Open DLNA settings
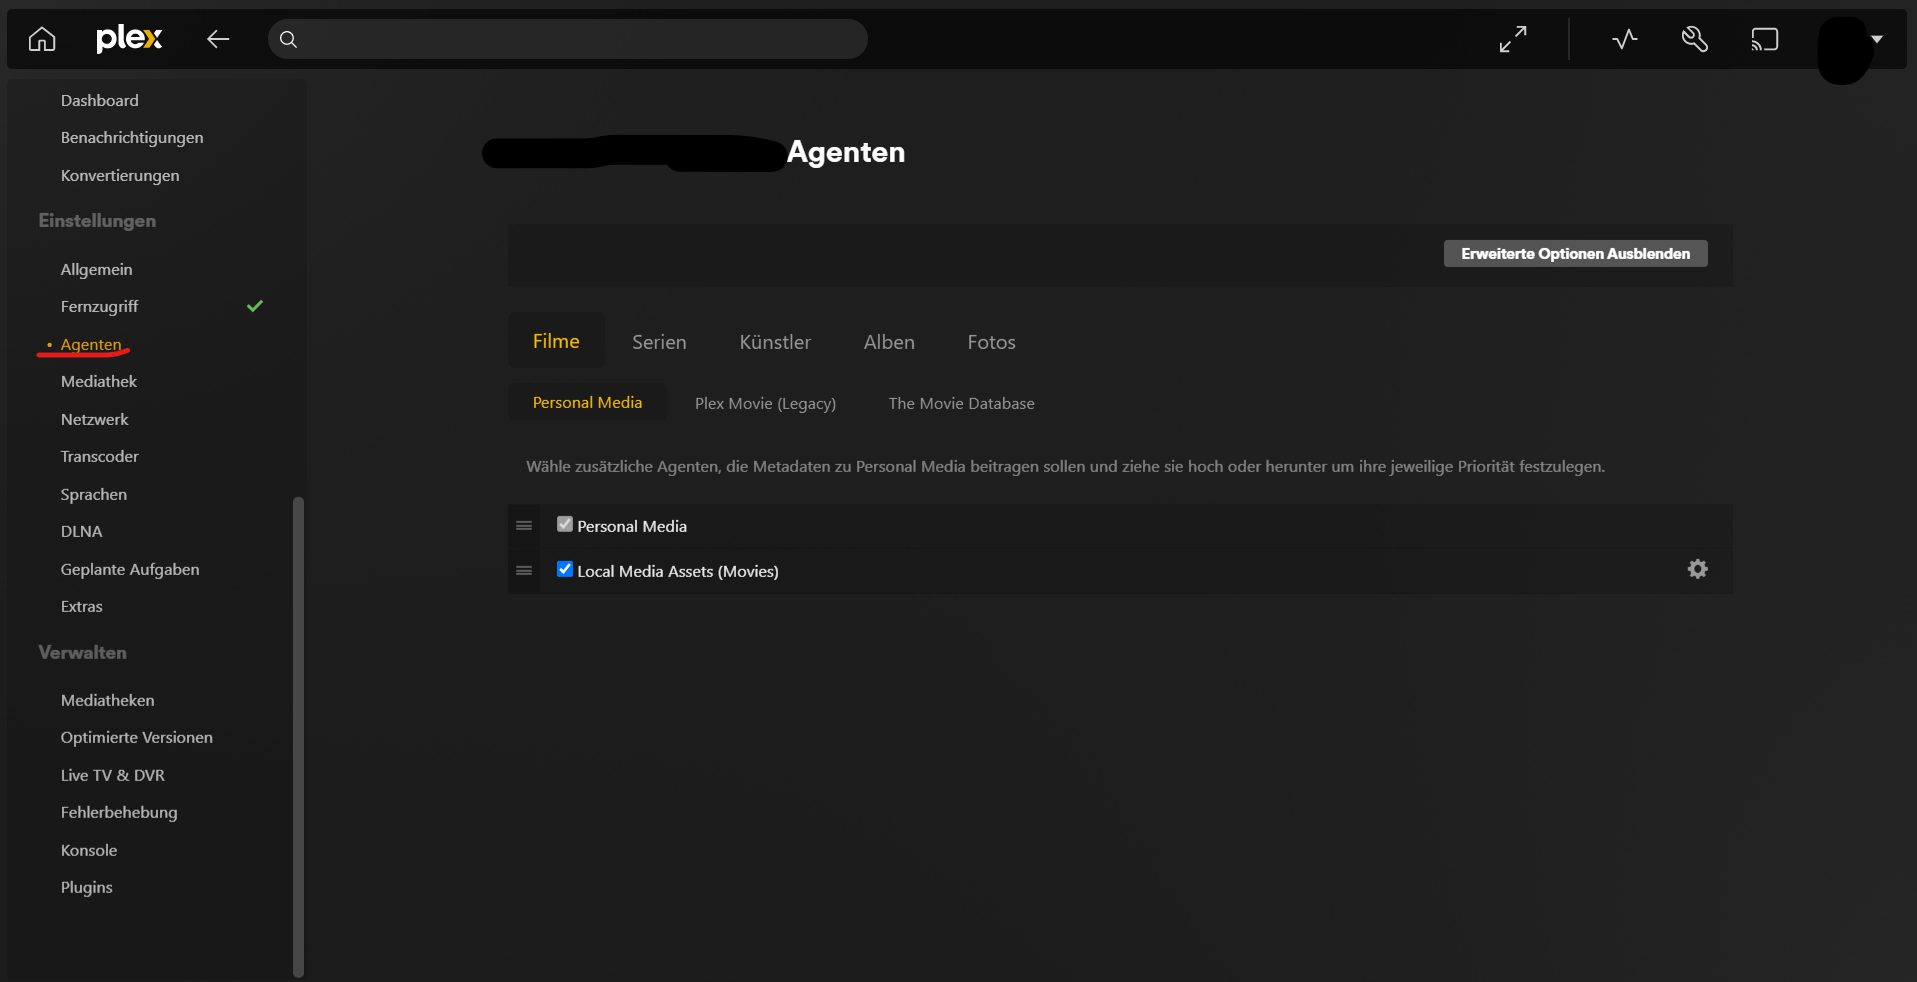Image resolution: width=1917 pixels, height=982 pixels. (x=81, y=531)
